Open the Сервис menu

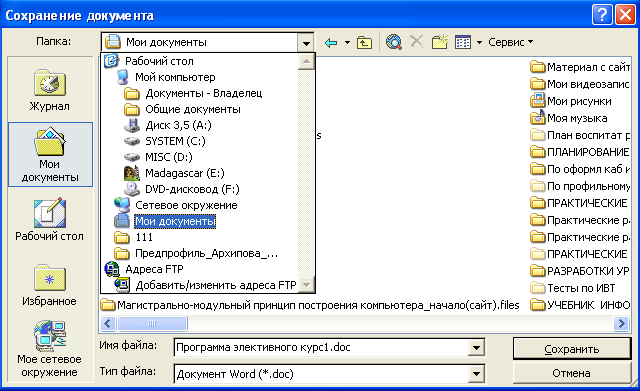click(511, 42)
